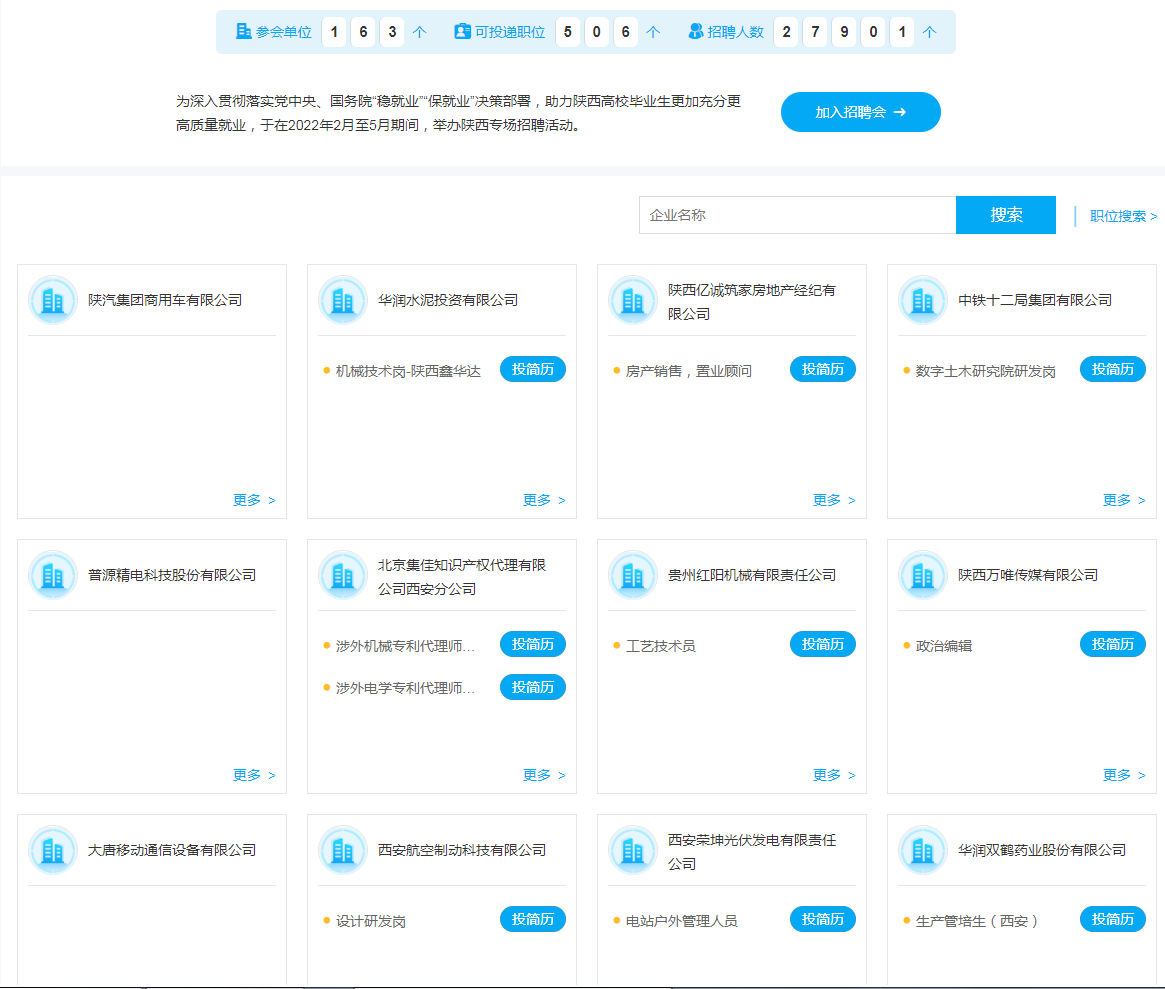Click 陕汽集团商用车有限公司 company logo icon
This screenshot has height=989, width=1165.
coord(53,300)
